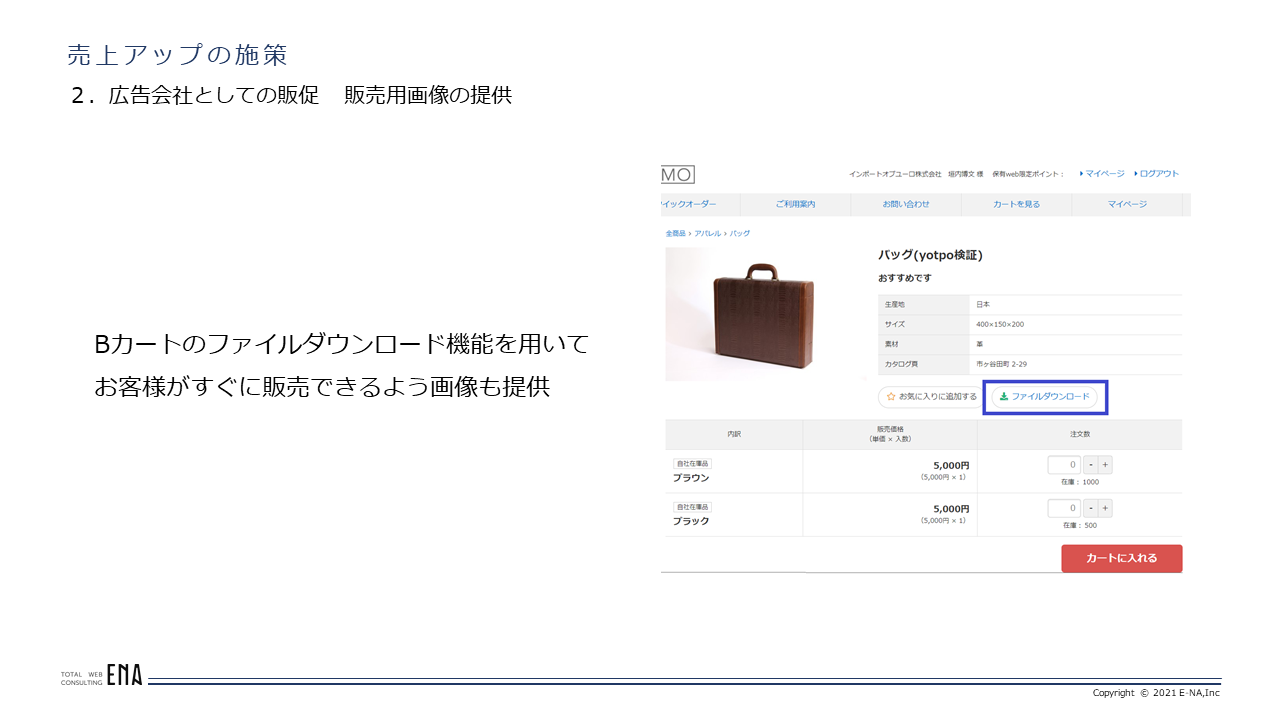The width and height of the screenshot is (1280, 720).
Task: Click the カタログ頁 value 市ヶ谷田町 2-29
Action: click(x=1002, y=364)
